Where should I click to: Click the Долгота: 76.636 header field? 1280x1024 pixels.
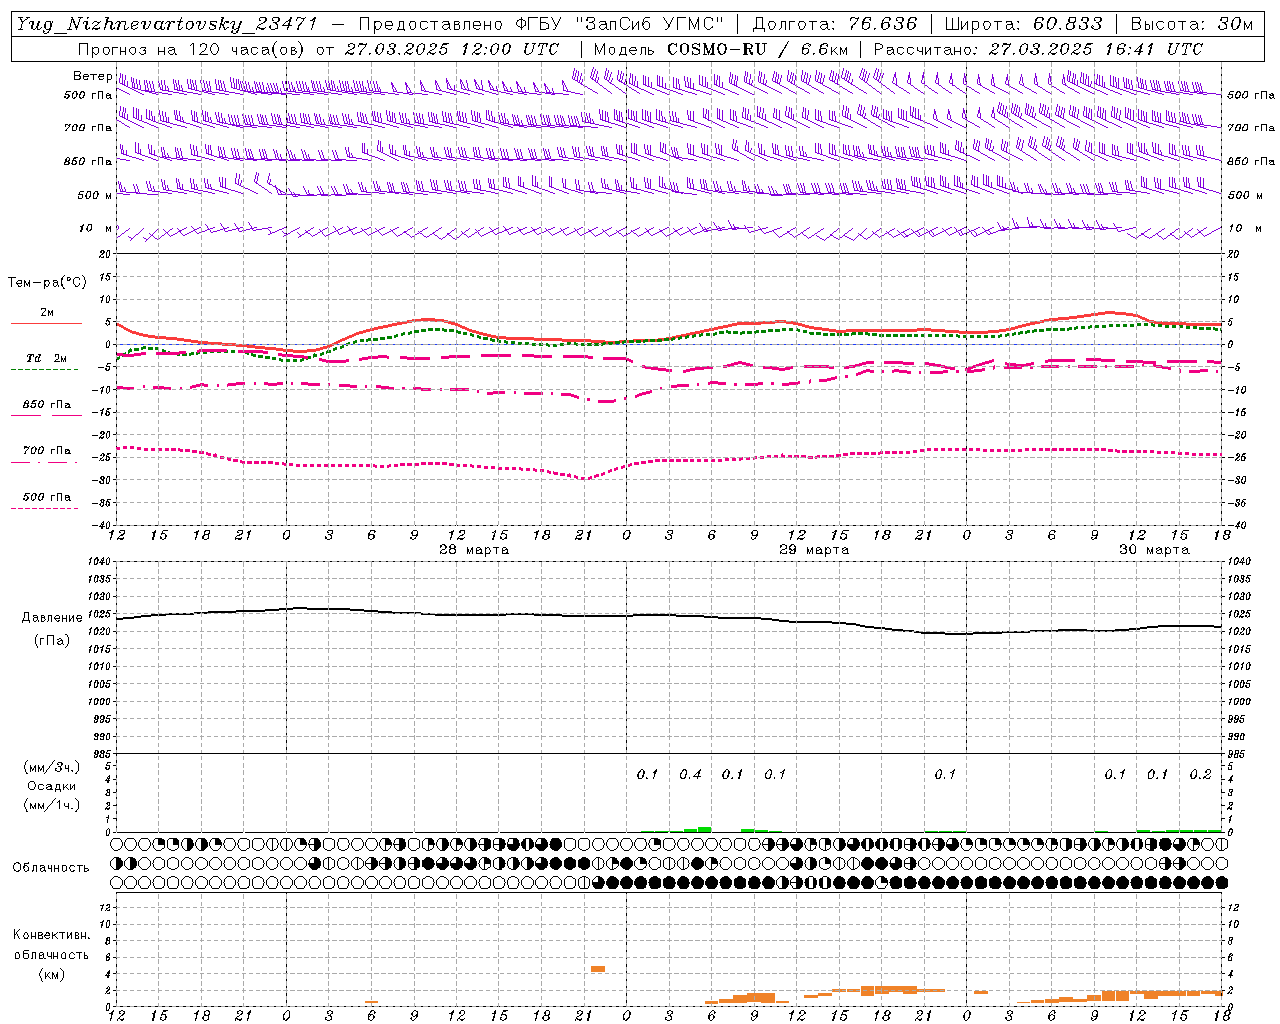coord(835,24)
